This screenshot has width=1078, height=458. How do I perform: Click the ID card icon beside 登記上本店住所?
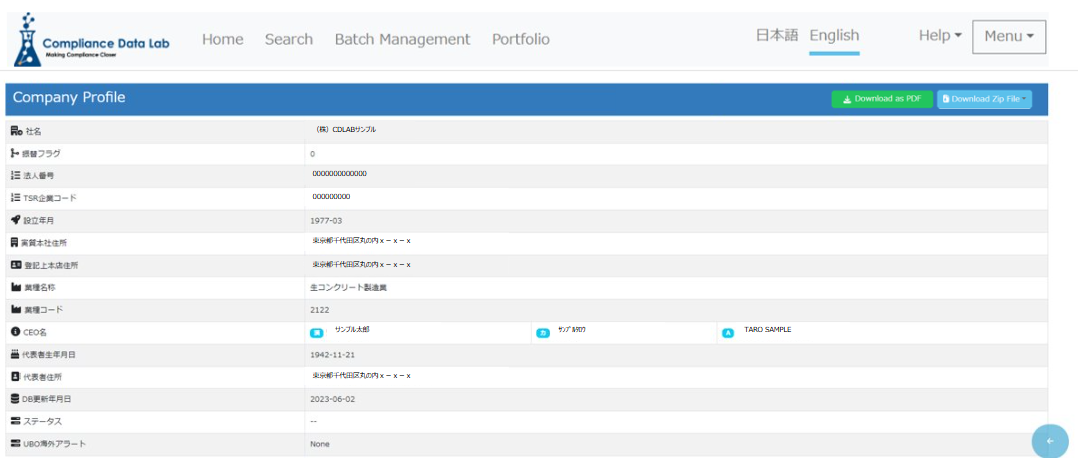16,265
